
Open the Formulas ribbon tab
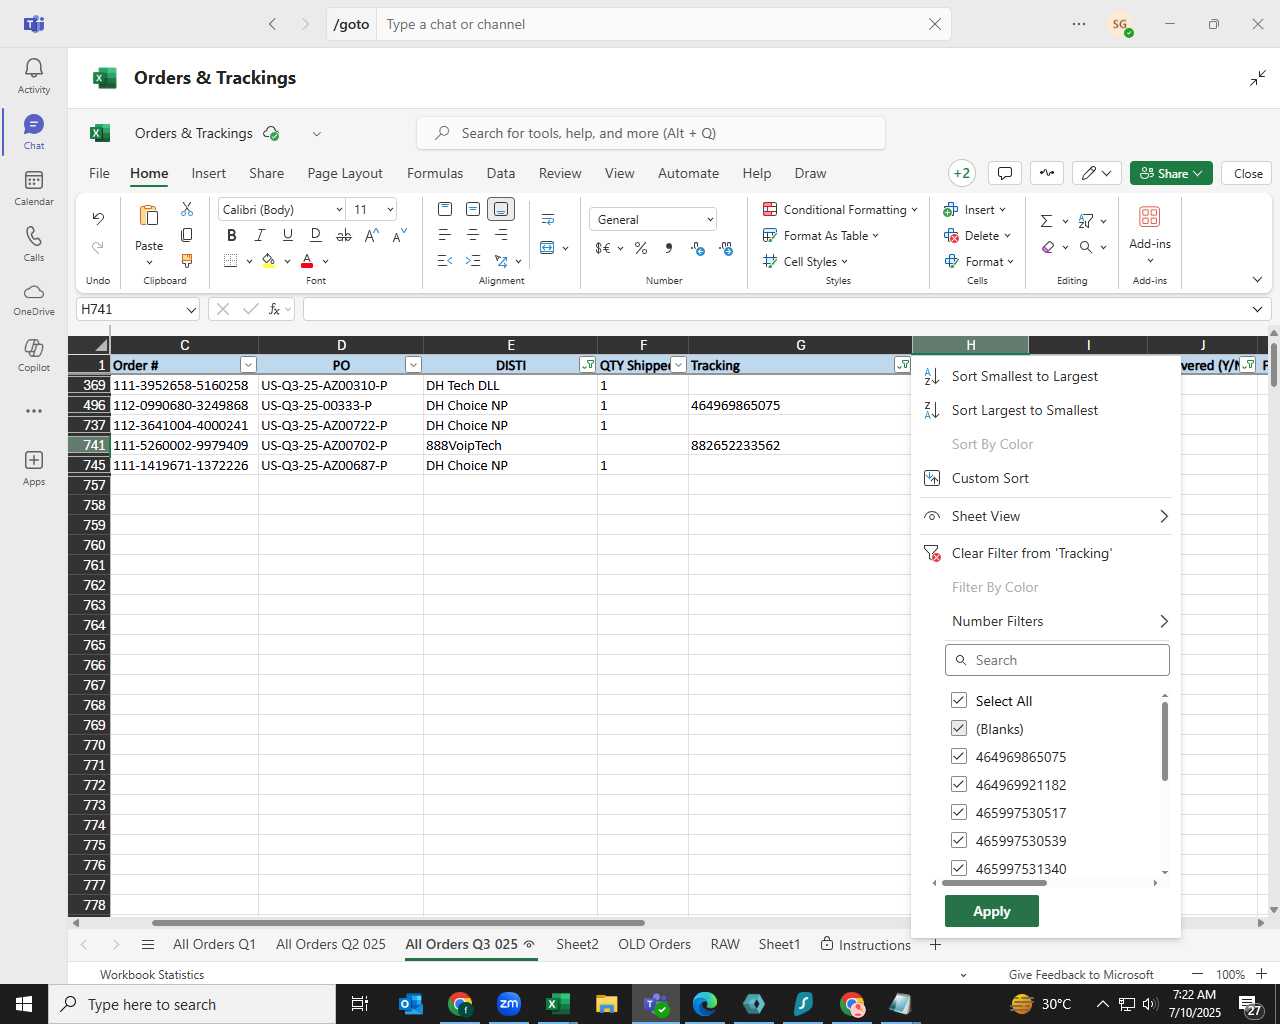435,173
